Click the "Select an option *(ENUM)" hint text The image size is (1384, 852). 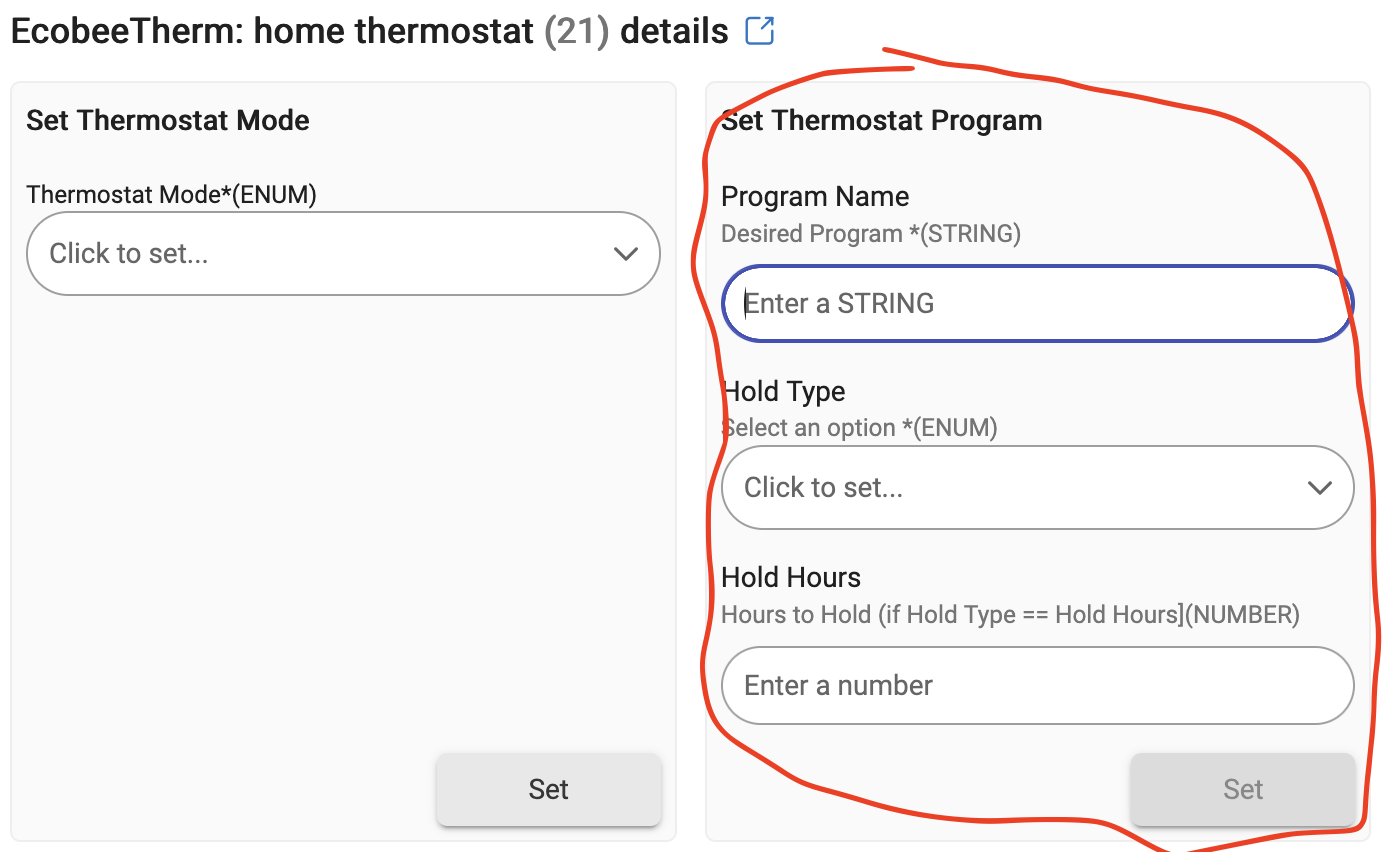[x=860, y=428]
